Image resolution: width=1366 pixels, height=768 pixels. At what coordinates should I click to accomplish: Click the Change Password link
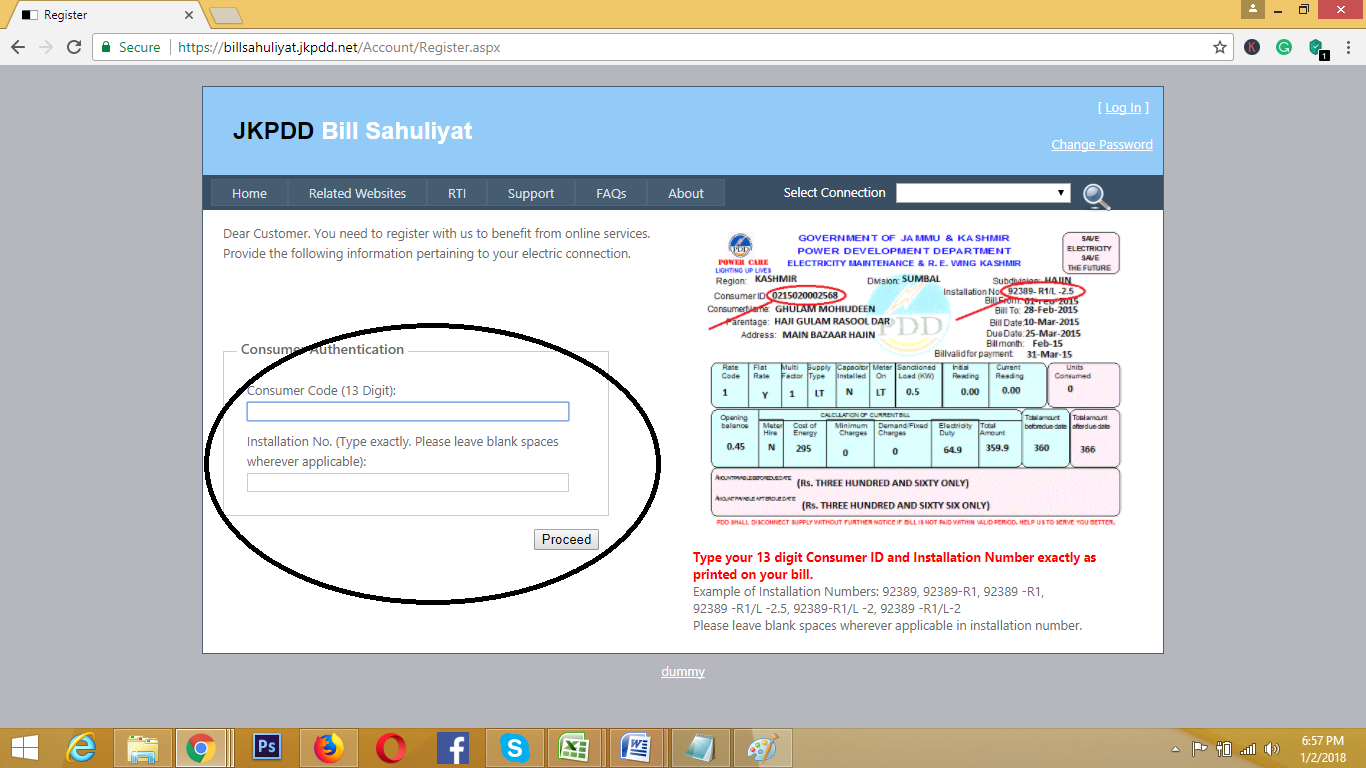coord(1102,145)
